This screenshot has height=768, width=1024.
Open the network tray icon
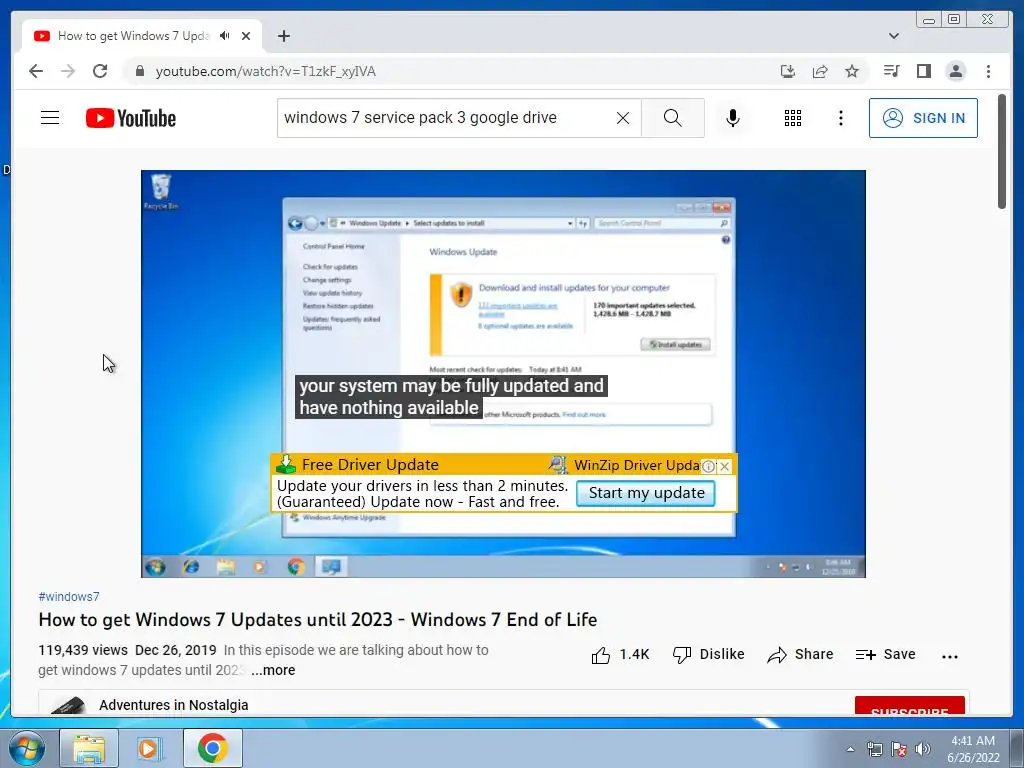click(x=874, y=749)
